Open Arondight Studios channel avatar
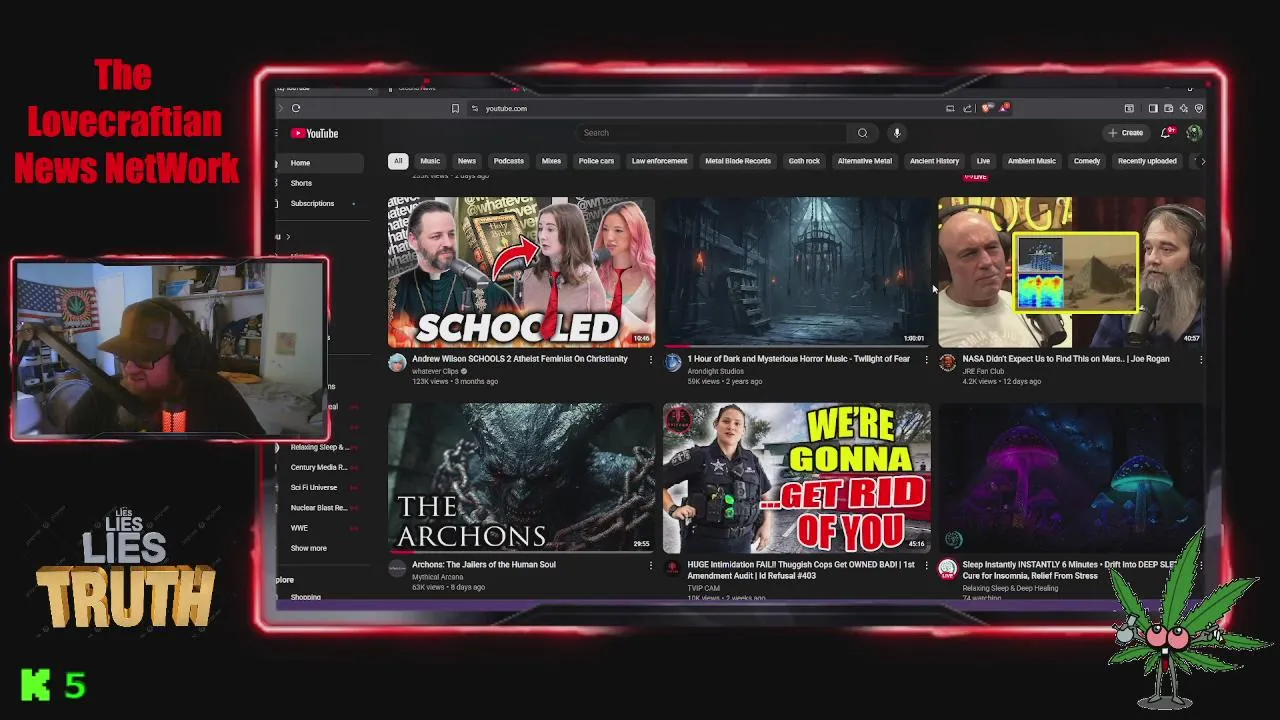The width and height of the screenshot is (1280, 720). point(672,363)
